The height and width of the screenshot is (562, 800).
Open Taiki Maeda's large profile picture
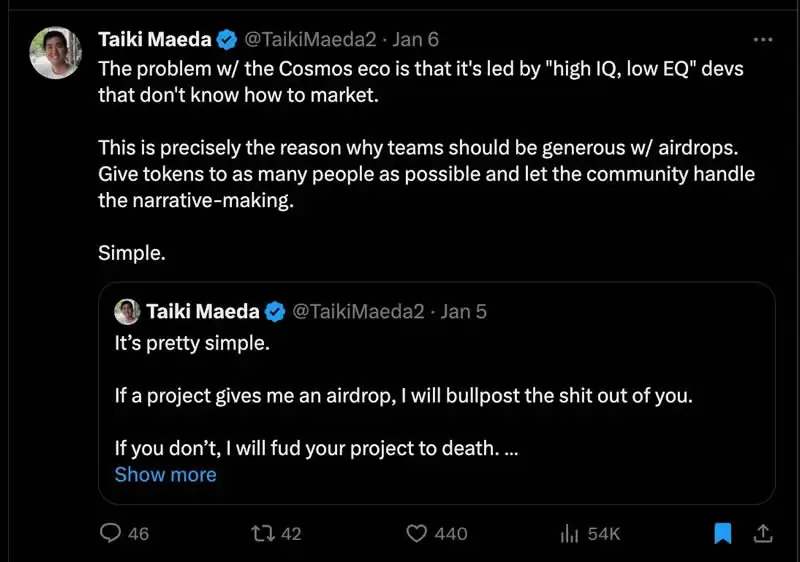tap(56, 53)
